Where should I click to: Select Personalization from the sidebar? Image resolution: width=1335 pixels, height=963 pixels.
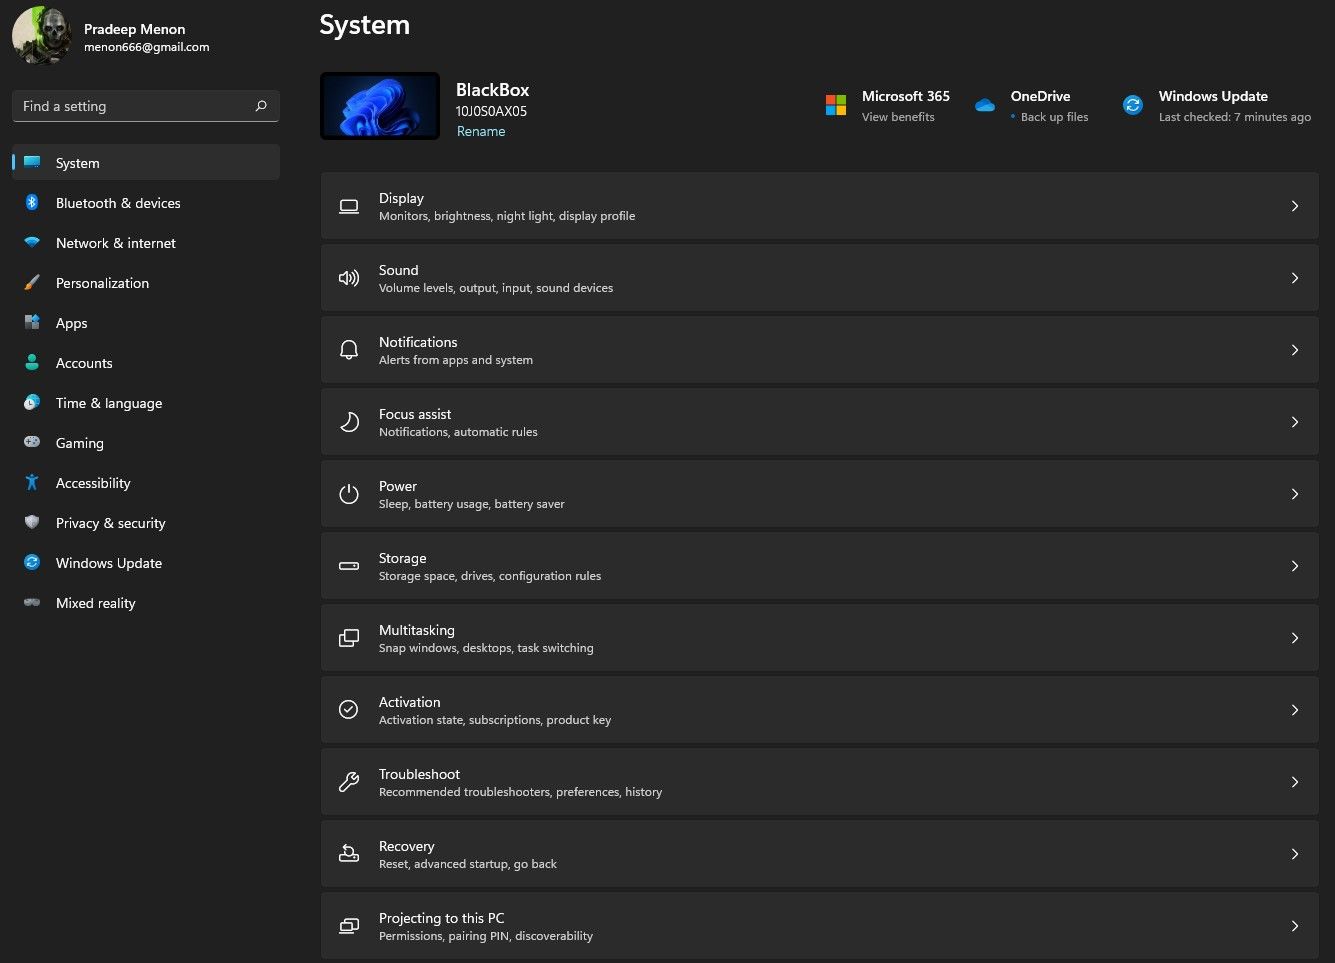102,283
